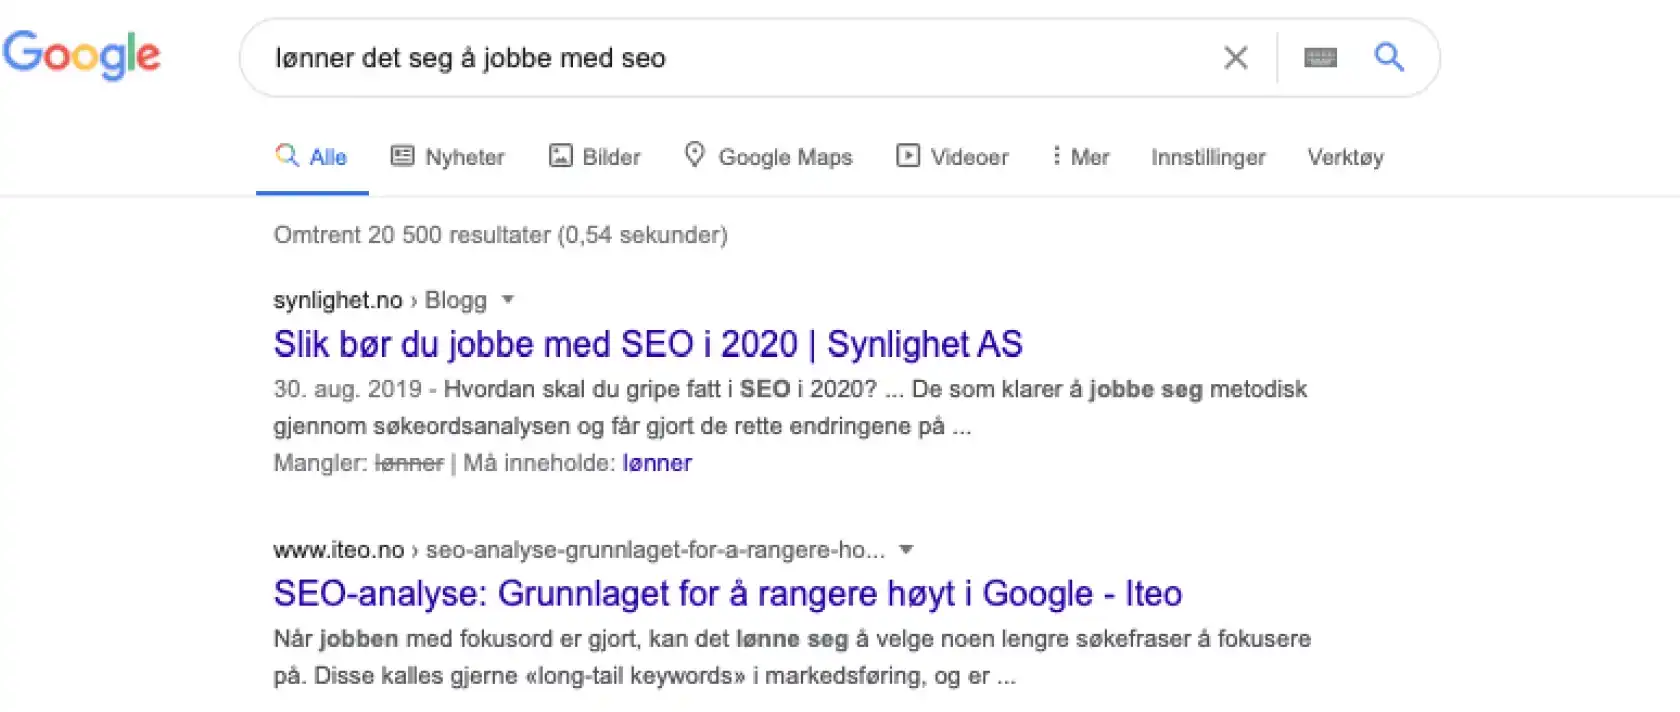The width and height of the screenshot is (1680, 712).
Task: Clear the search query with the X icon
Action: [x=1236, y=58]
